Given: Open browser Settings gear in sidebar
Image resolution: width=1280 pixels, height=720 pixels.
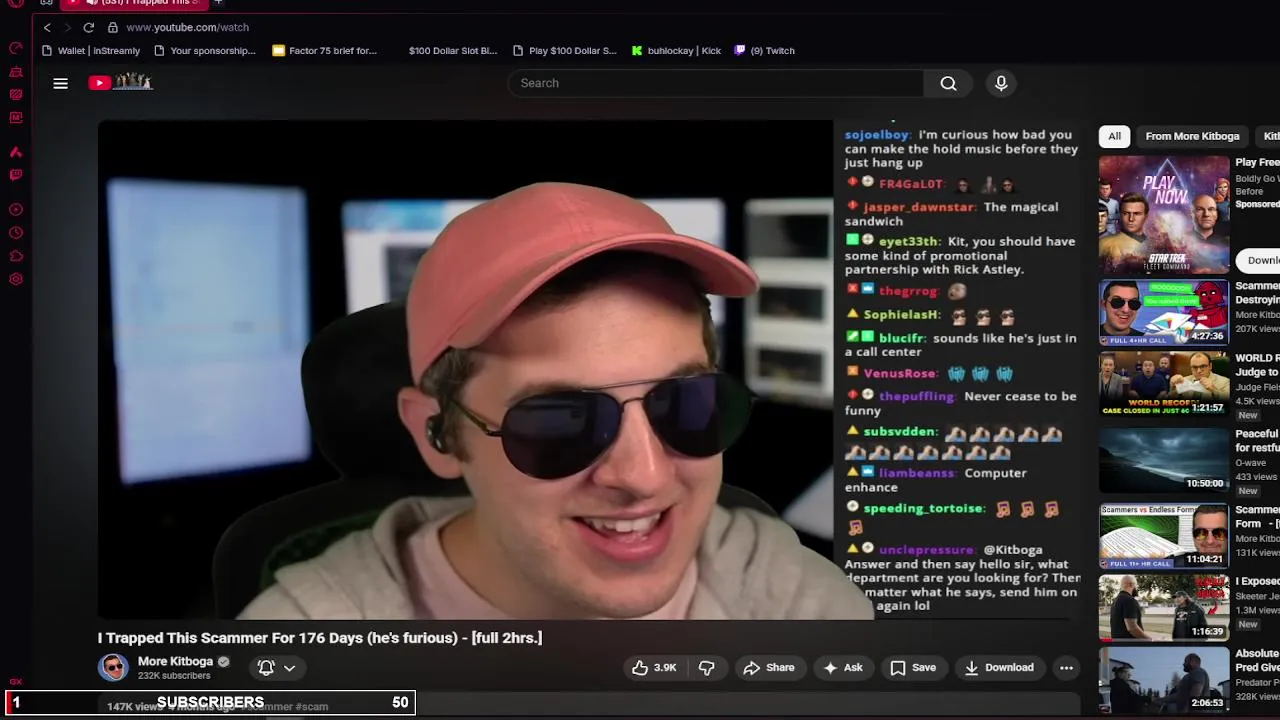Looking at the screenshot, I should coord(16,279).
